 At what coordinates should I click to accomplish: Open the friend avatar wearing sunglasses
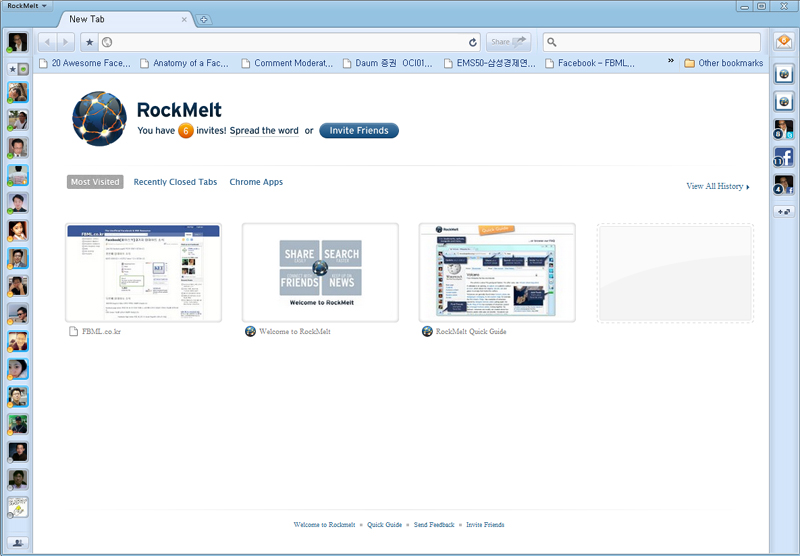(18, 314)
